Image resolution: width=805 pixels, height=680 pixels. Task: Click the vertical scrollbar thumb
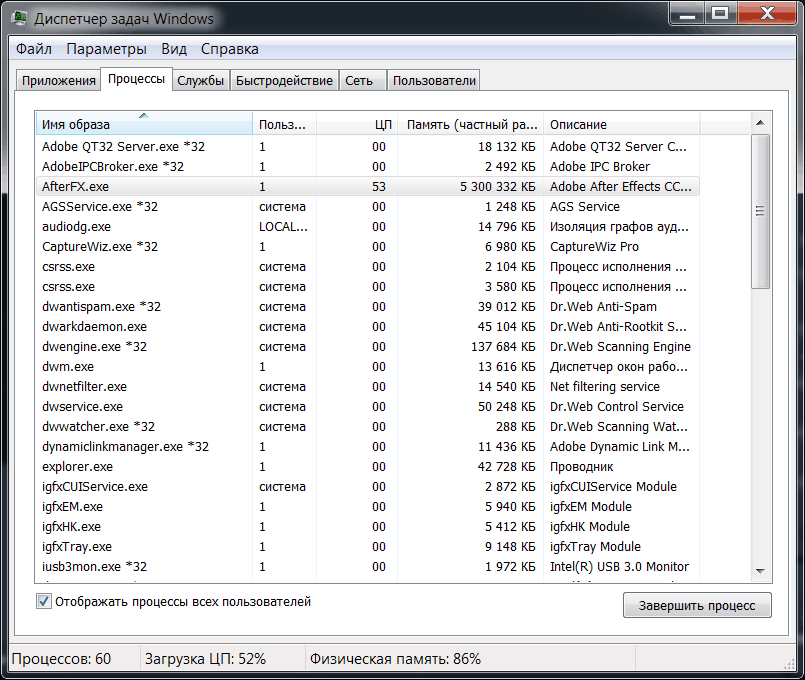(x=760, y=211)
